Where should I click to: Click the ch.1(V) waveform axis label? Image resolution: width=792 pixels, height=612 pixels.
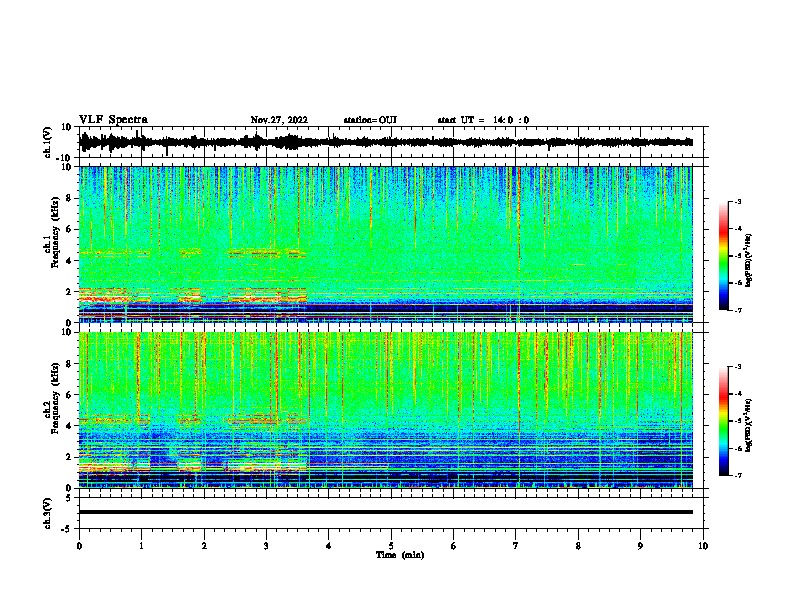pos(48,142)
